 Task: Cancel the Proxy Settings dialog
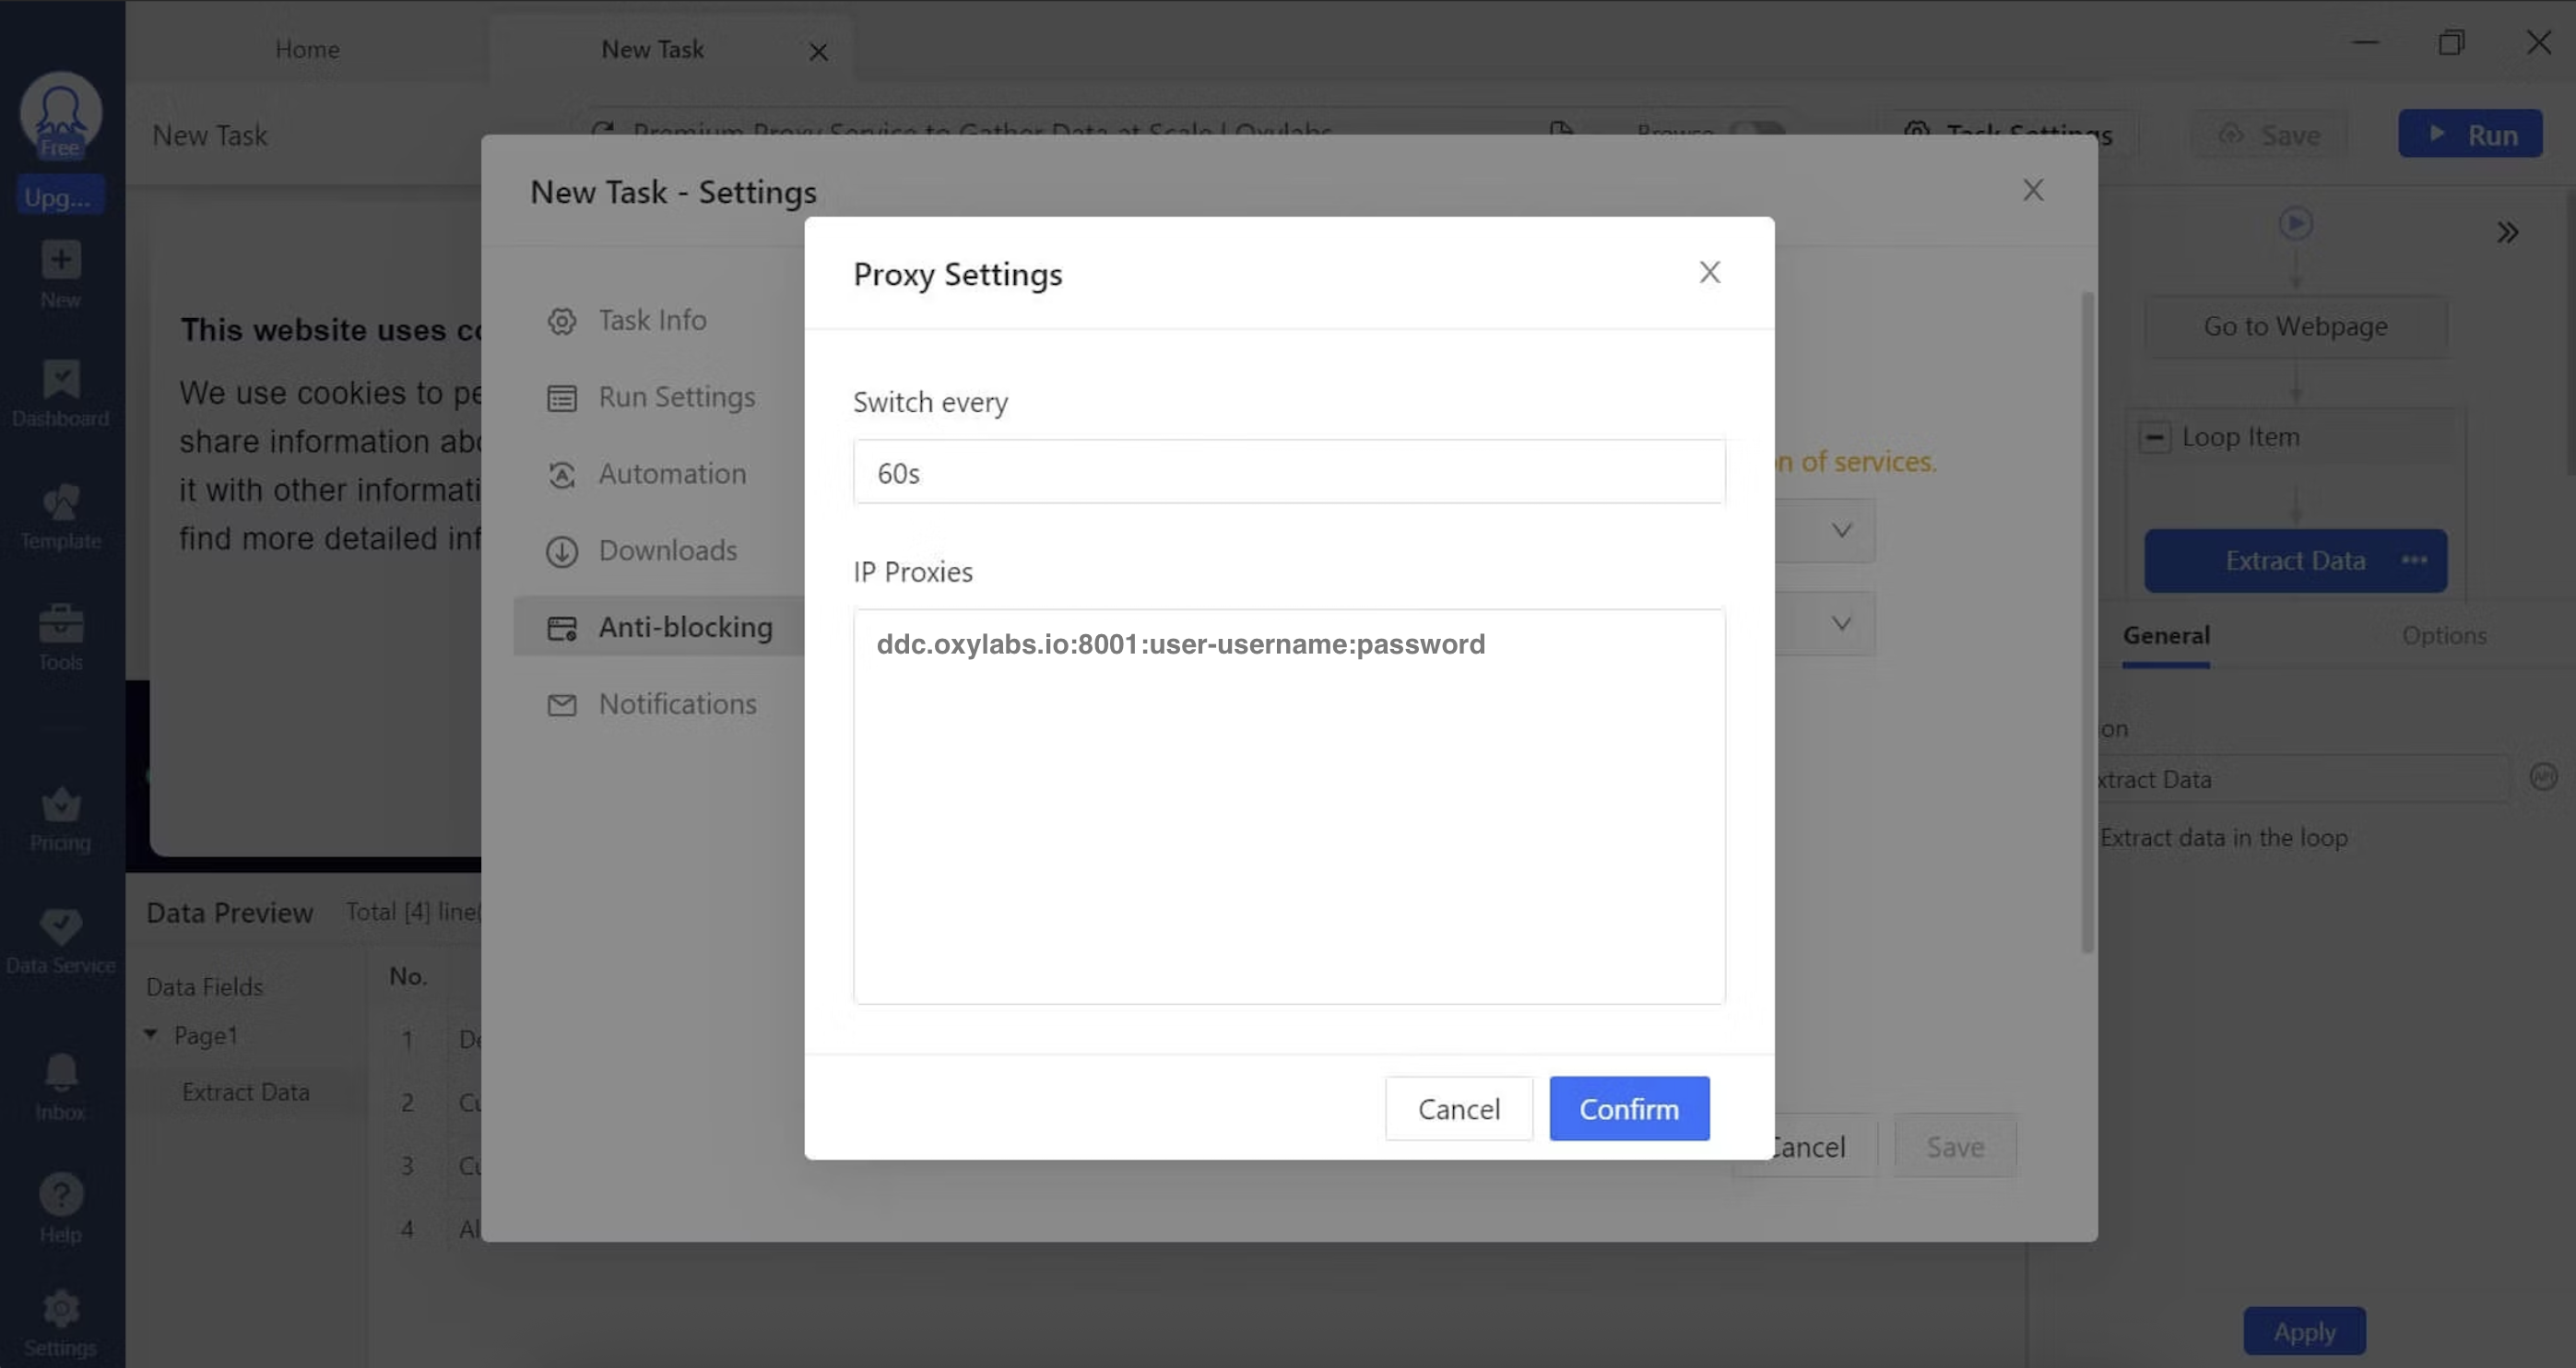[1458, 1108]
